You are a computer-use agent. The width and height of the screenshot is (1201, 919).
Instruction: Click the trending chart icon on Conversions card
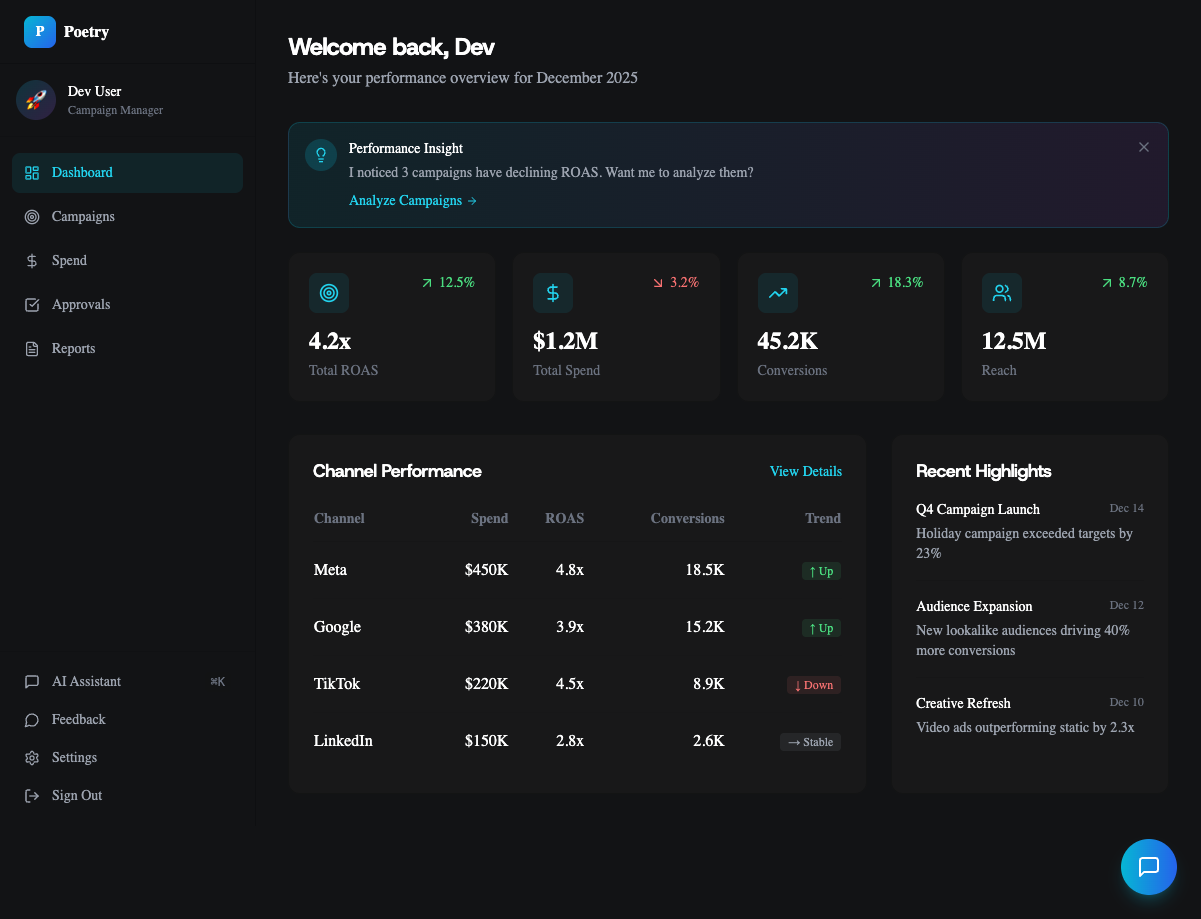pyautogui.click(x=777, y=293)
